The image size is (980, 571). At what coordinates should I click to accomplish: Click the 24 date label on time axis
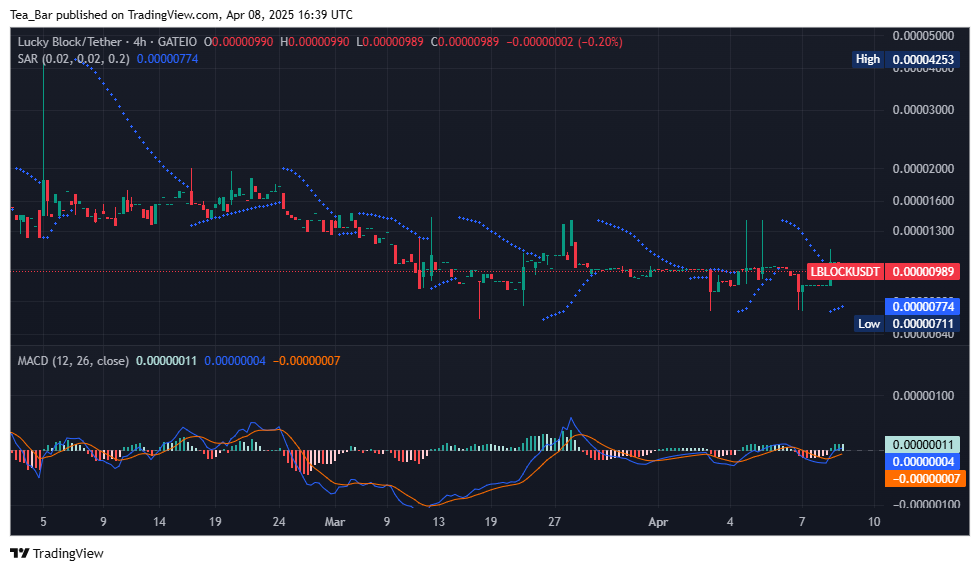point(279,522)
